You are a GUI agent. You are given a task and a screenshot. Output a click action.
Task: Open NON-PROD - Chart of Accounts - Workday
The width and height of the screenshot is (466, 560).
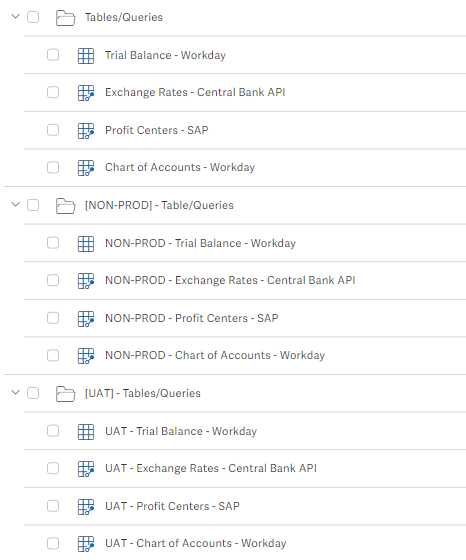pos(215,355)
